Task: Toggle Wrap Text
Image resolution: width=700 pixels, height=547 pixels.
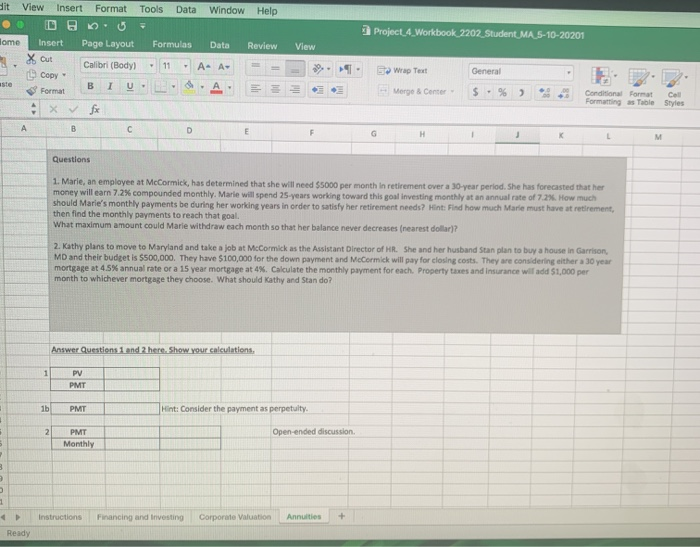Action: pyautogui.click(x=402, y=71)
